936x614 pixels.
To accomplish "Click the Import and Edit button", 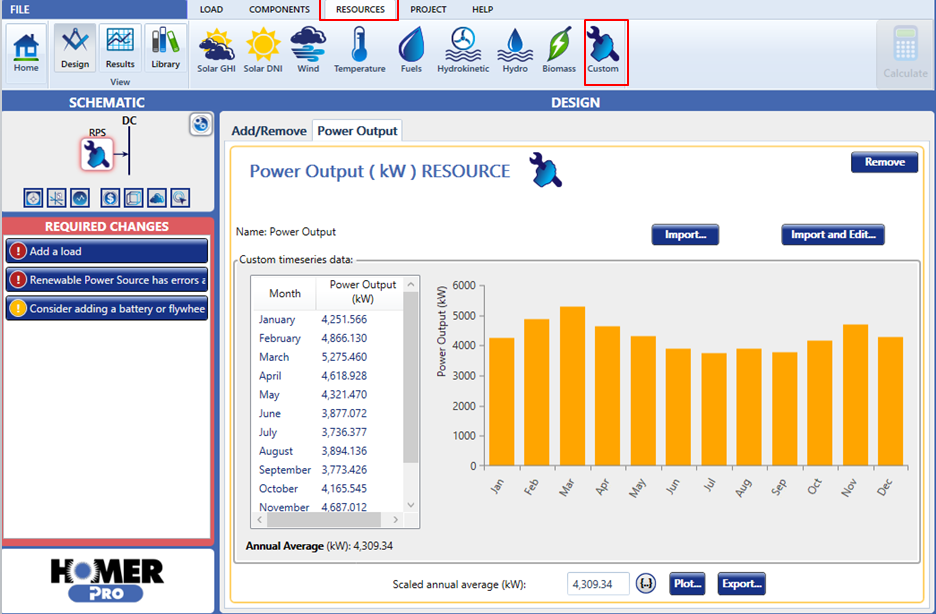I will click(832, 235).
